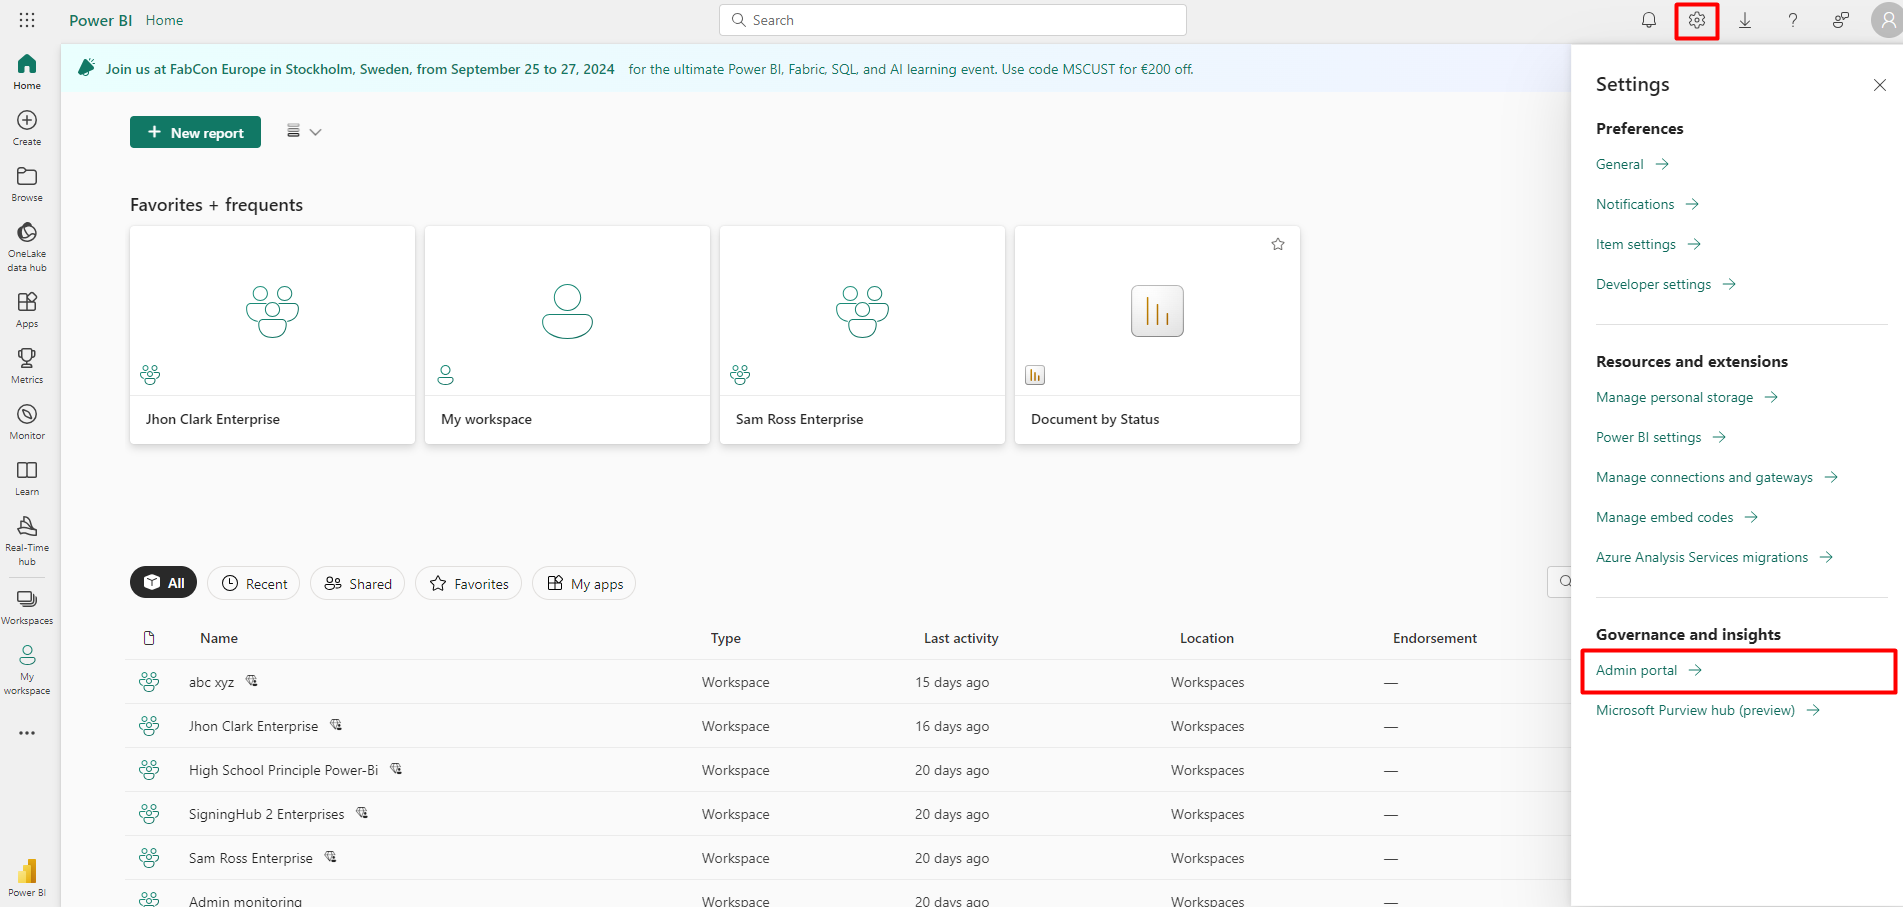Sort by Name column header
The image size is (1903, 907).
coord(219,638)
